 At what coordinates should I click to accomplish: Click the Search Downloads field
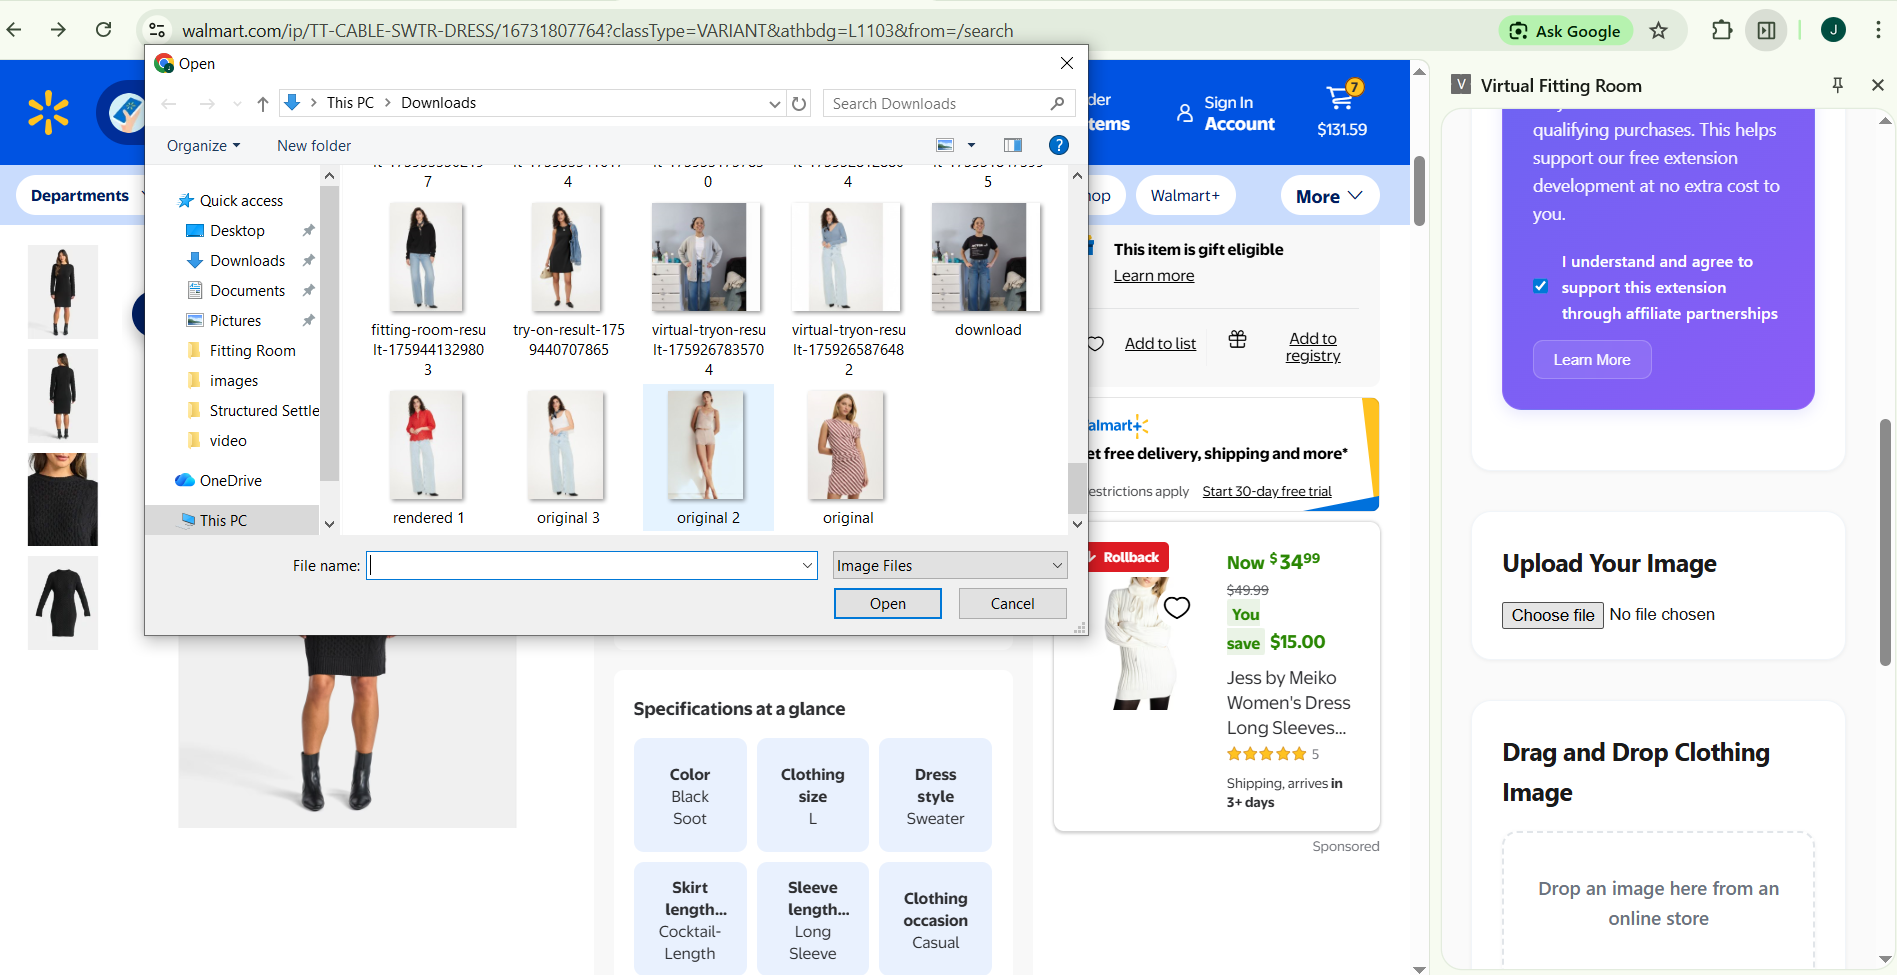(x=935, y=103)
